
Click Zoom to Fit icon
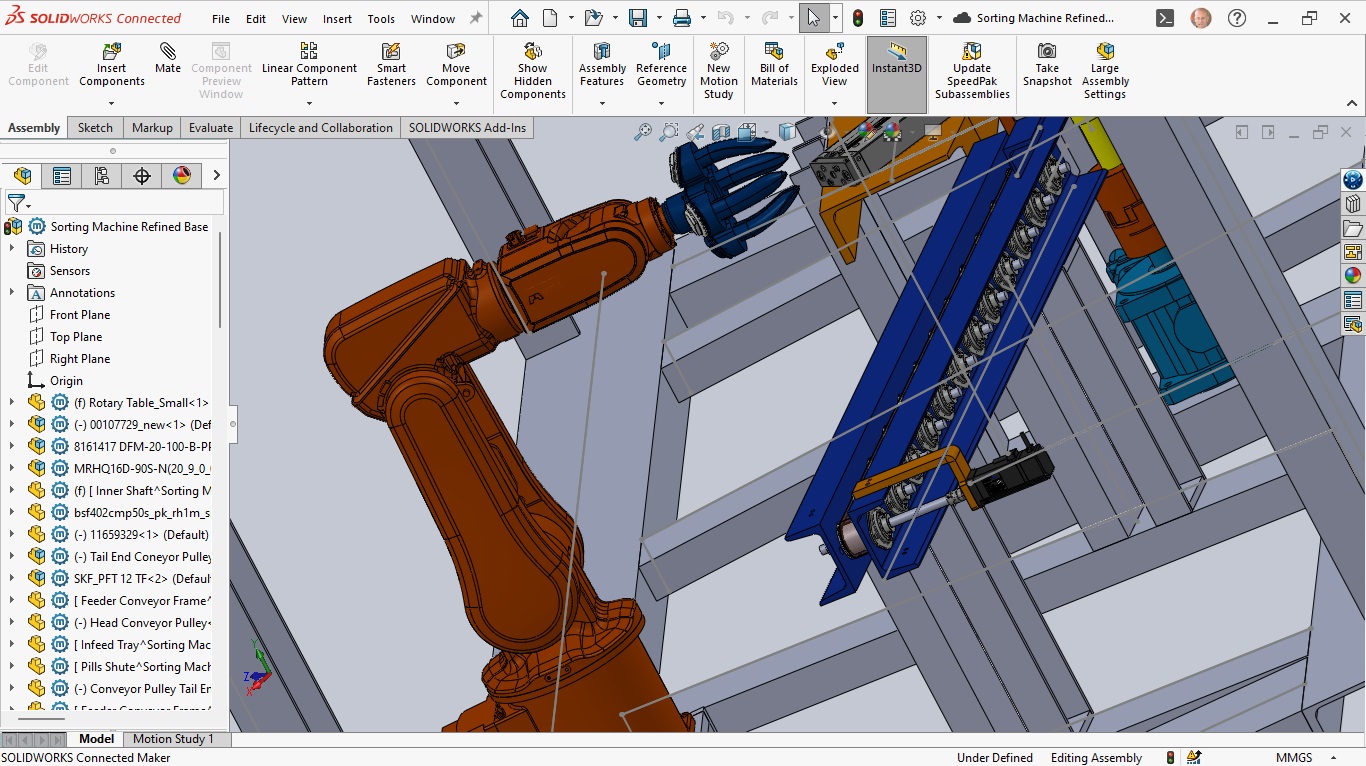point(643,131)
